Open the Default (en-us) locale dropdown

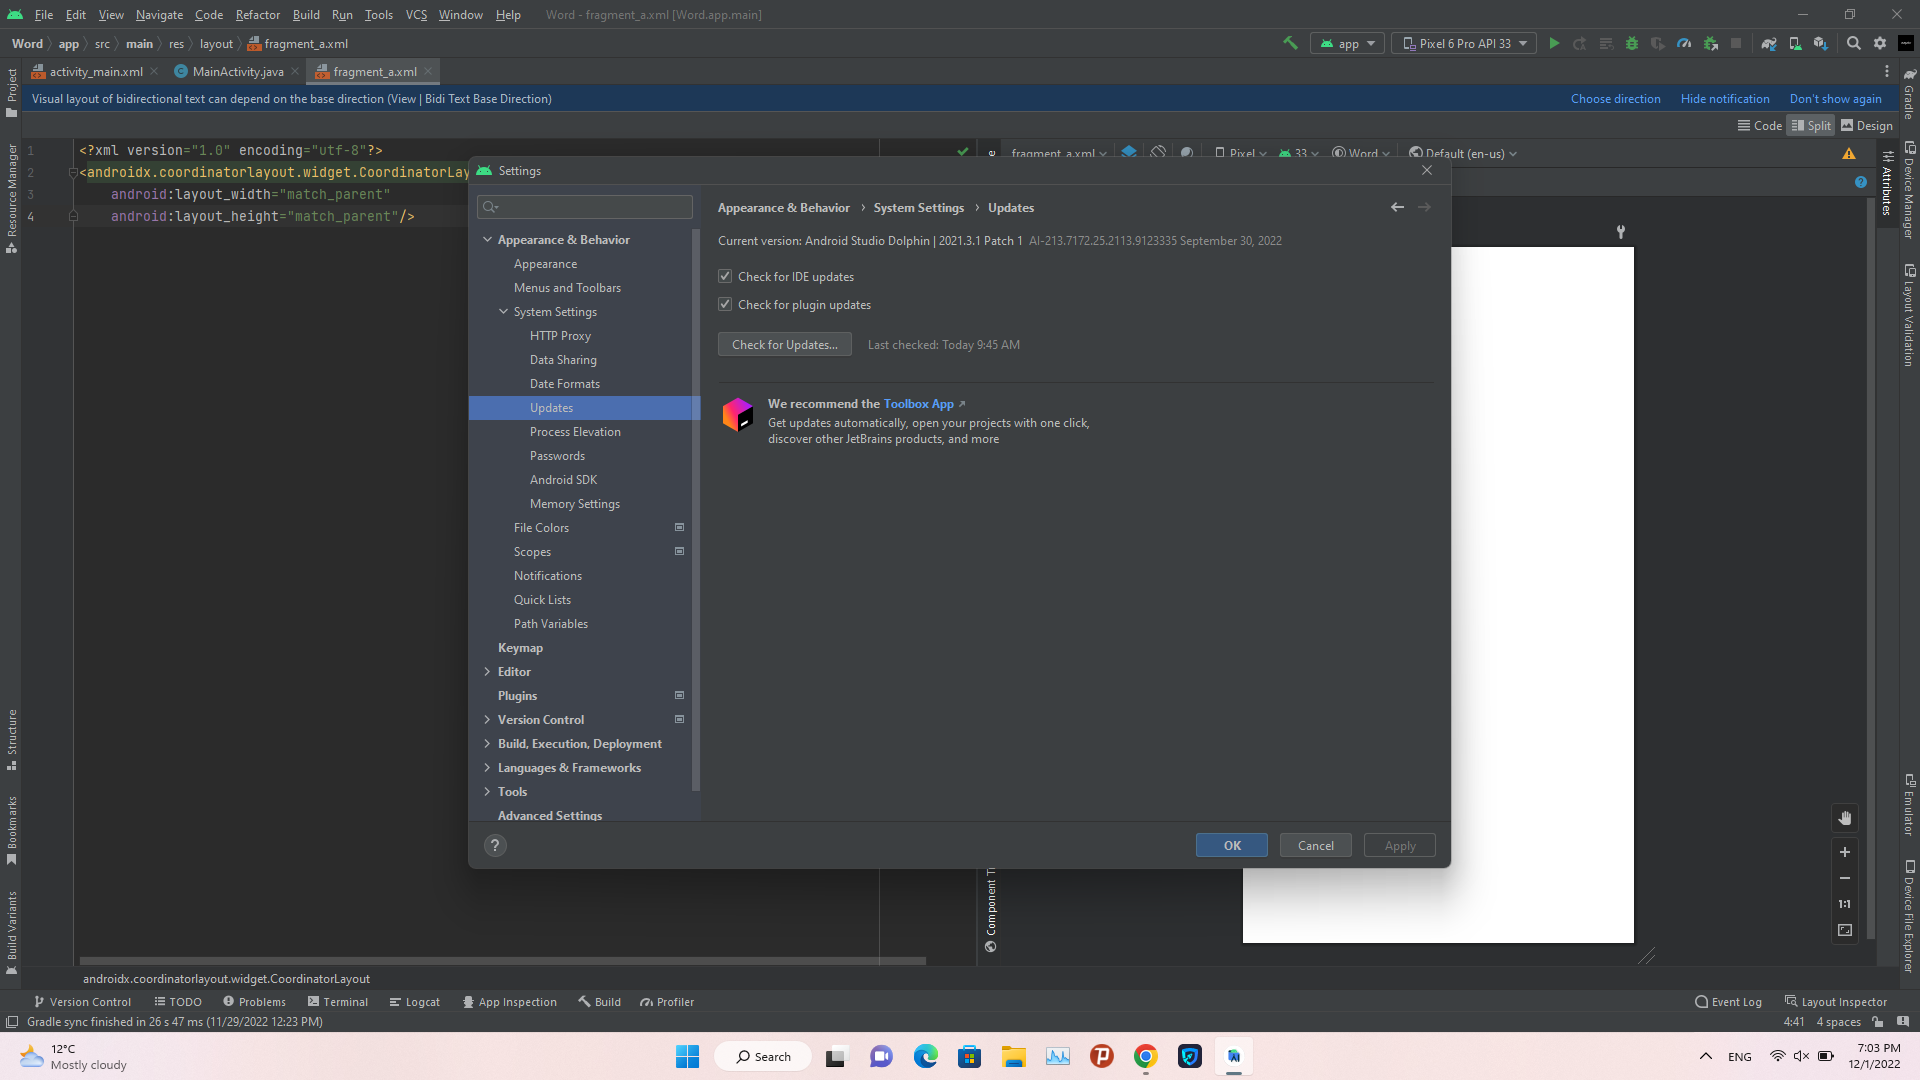click(x=1463, y=153)
